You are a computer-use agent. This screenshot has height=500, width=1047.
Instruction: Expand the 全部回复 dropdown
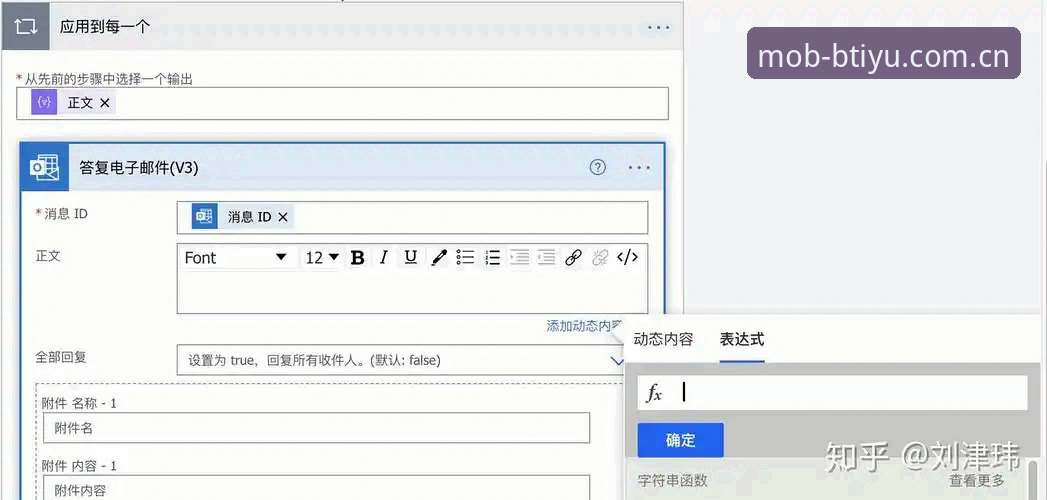(x=616, y=360)
